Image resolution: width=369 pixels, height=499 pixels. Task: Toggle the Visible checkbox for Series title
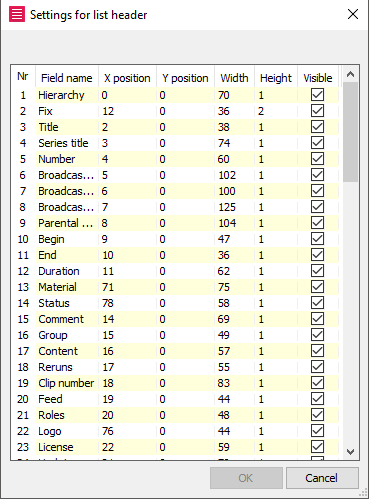[x=317, y=143]
